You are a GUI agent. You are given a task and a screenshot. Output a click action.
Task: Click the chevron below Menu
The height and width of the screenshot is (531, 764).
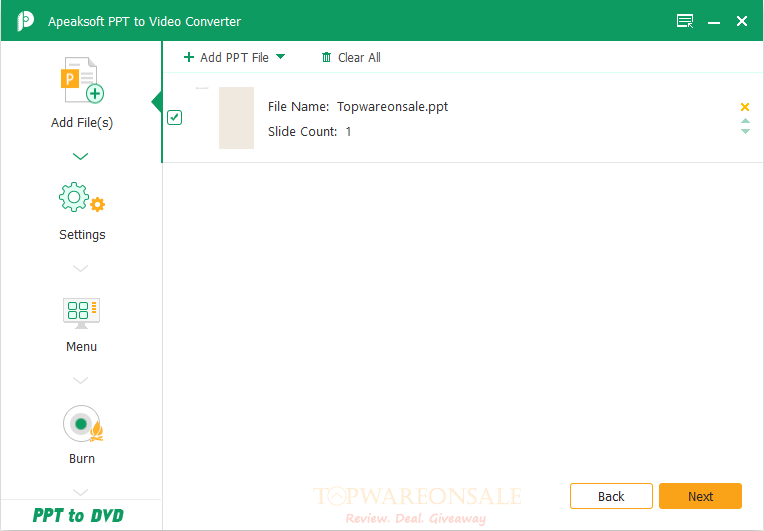click(80, 380)
